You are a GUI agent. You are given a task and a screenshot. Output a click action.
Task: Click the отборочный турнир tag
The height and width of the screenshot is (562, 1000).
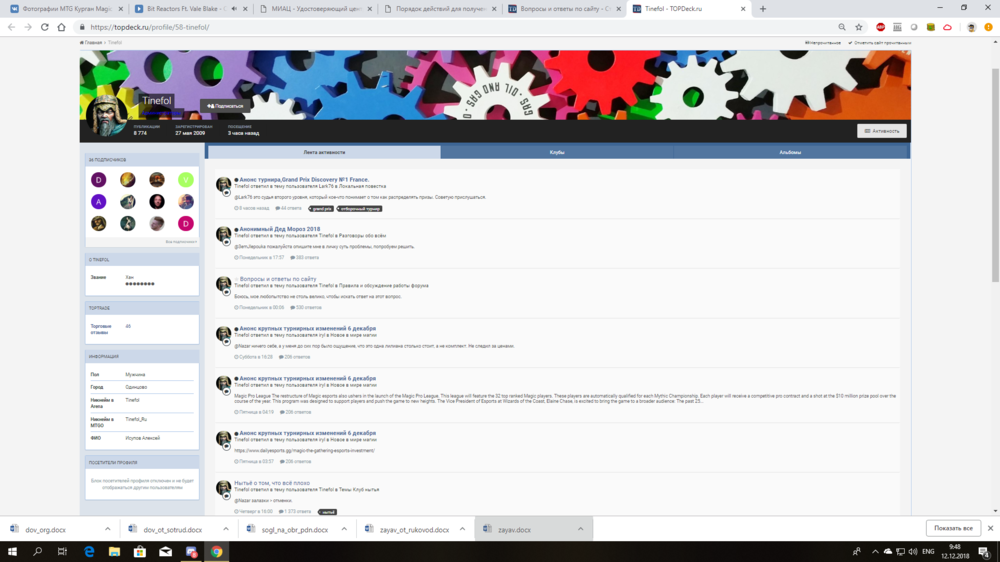[x=360, y=209]
